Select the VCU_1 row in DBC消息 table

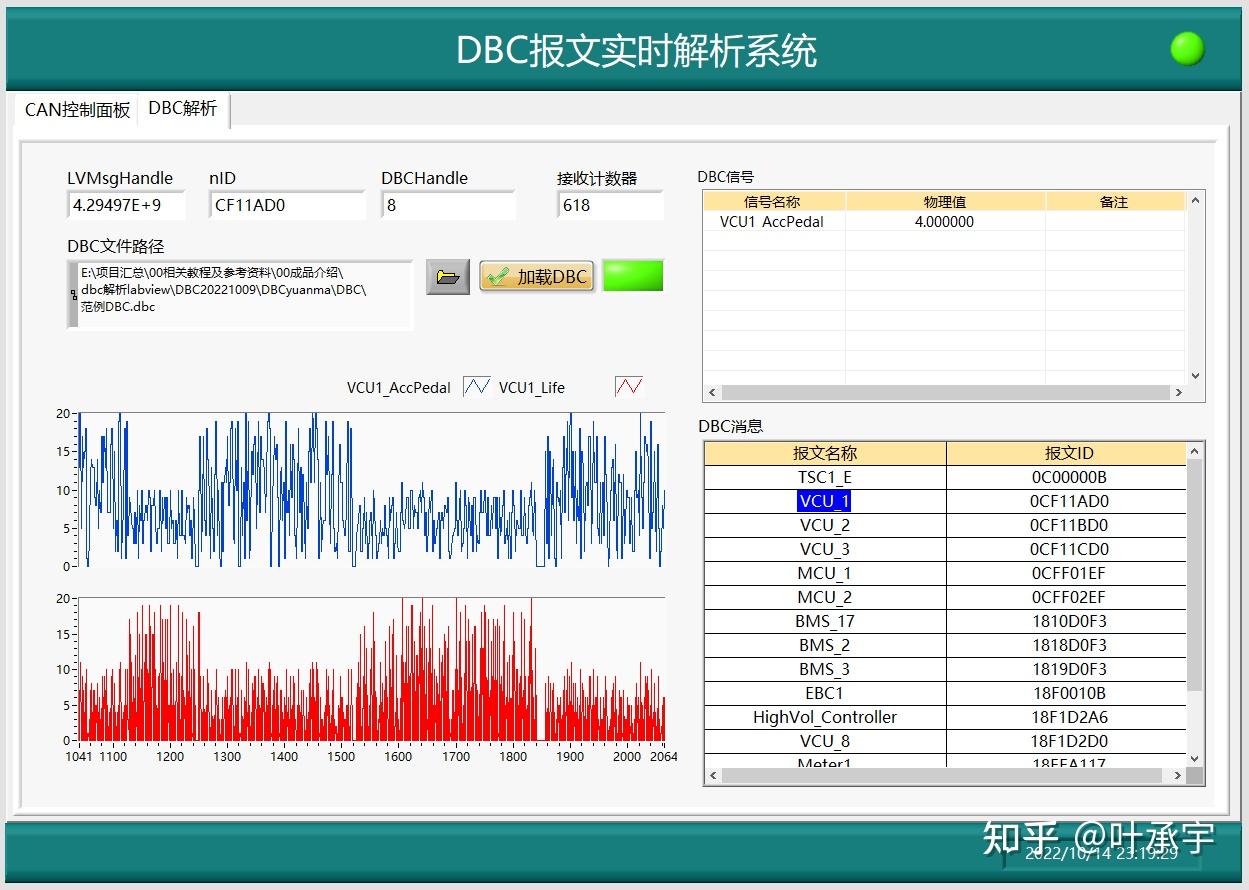click(824, 501)
